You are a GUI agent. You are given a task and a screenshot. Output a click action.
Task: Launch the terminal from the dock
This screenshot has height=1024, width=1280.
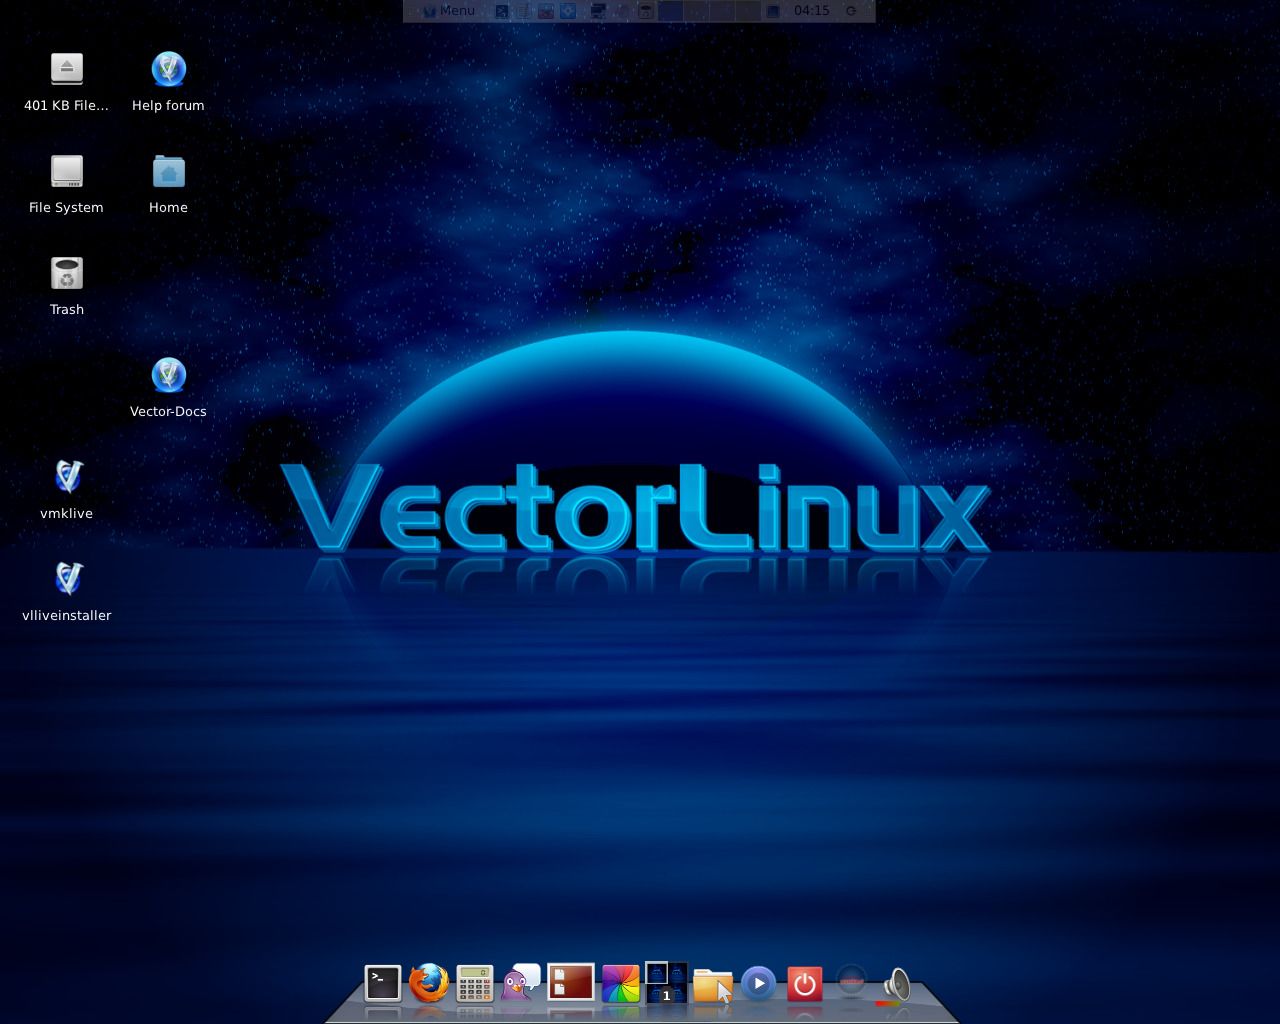tap(384, 983)
